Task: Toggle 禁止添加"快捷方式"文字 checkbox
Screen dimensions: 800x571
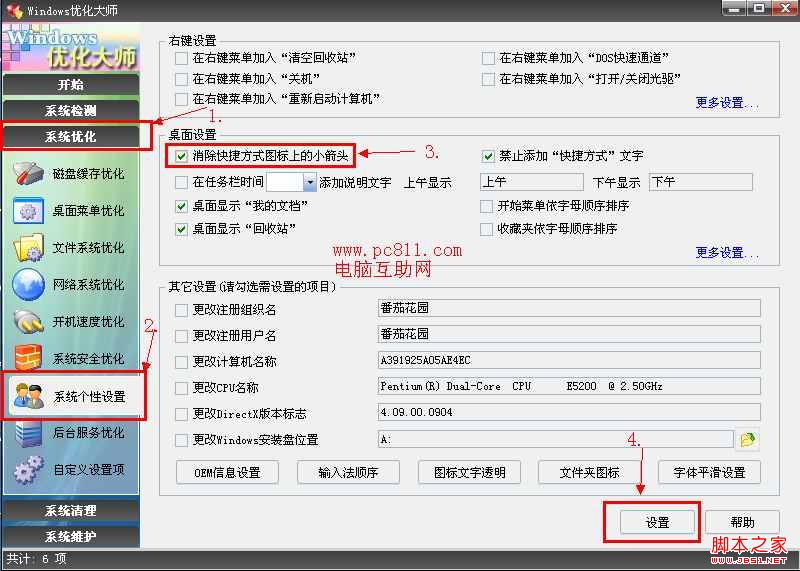Action: tap(488, 156)
